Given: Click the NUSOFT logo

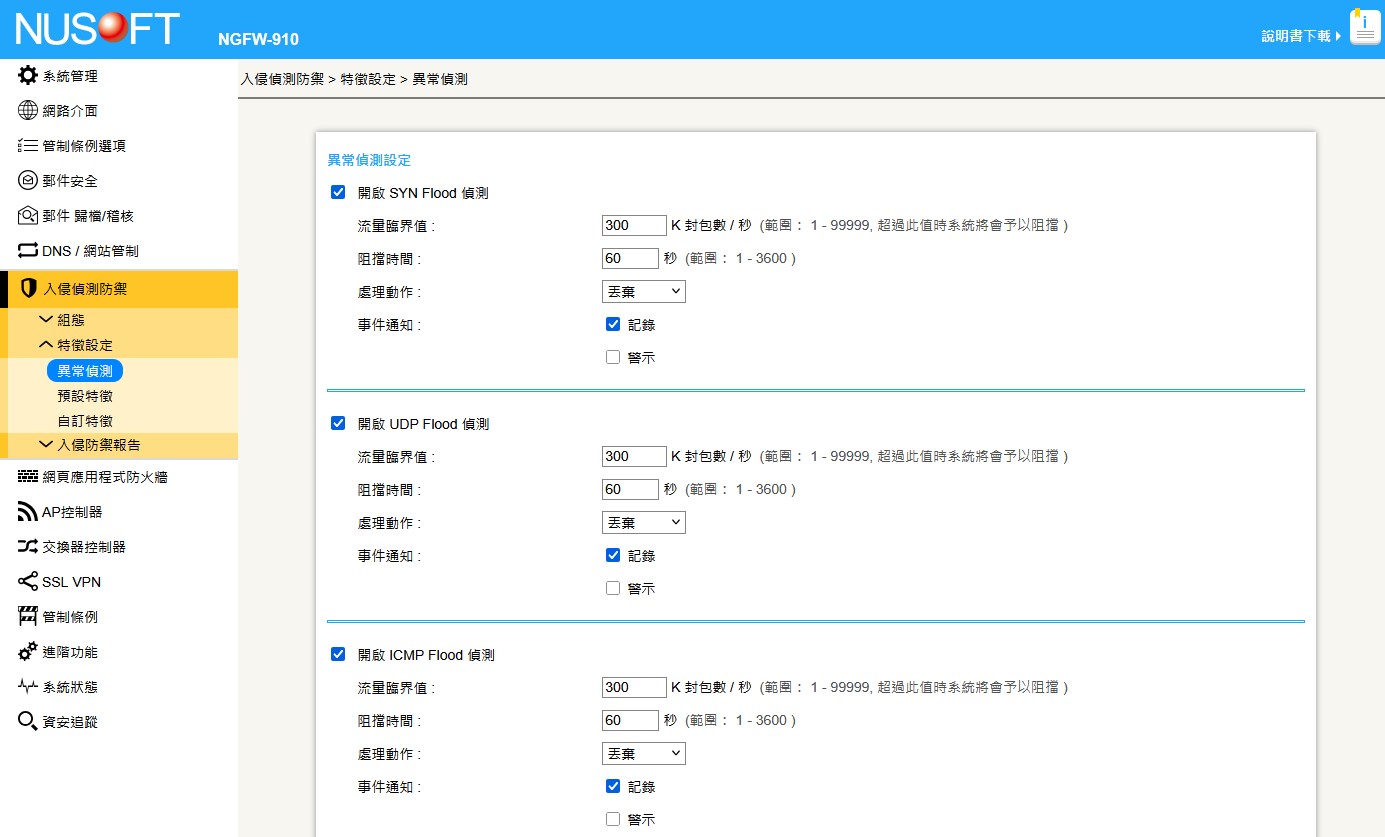Looking at the screenshot, I should click(97, 29).
